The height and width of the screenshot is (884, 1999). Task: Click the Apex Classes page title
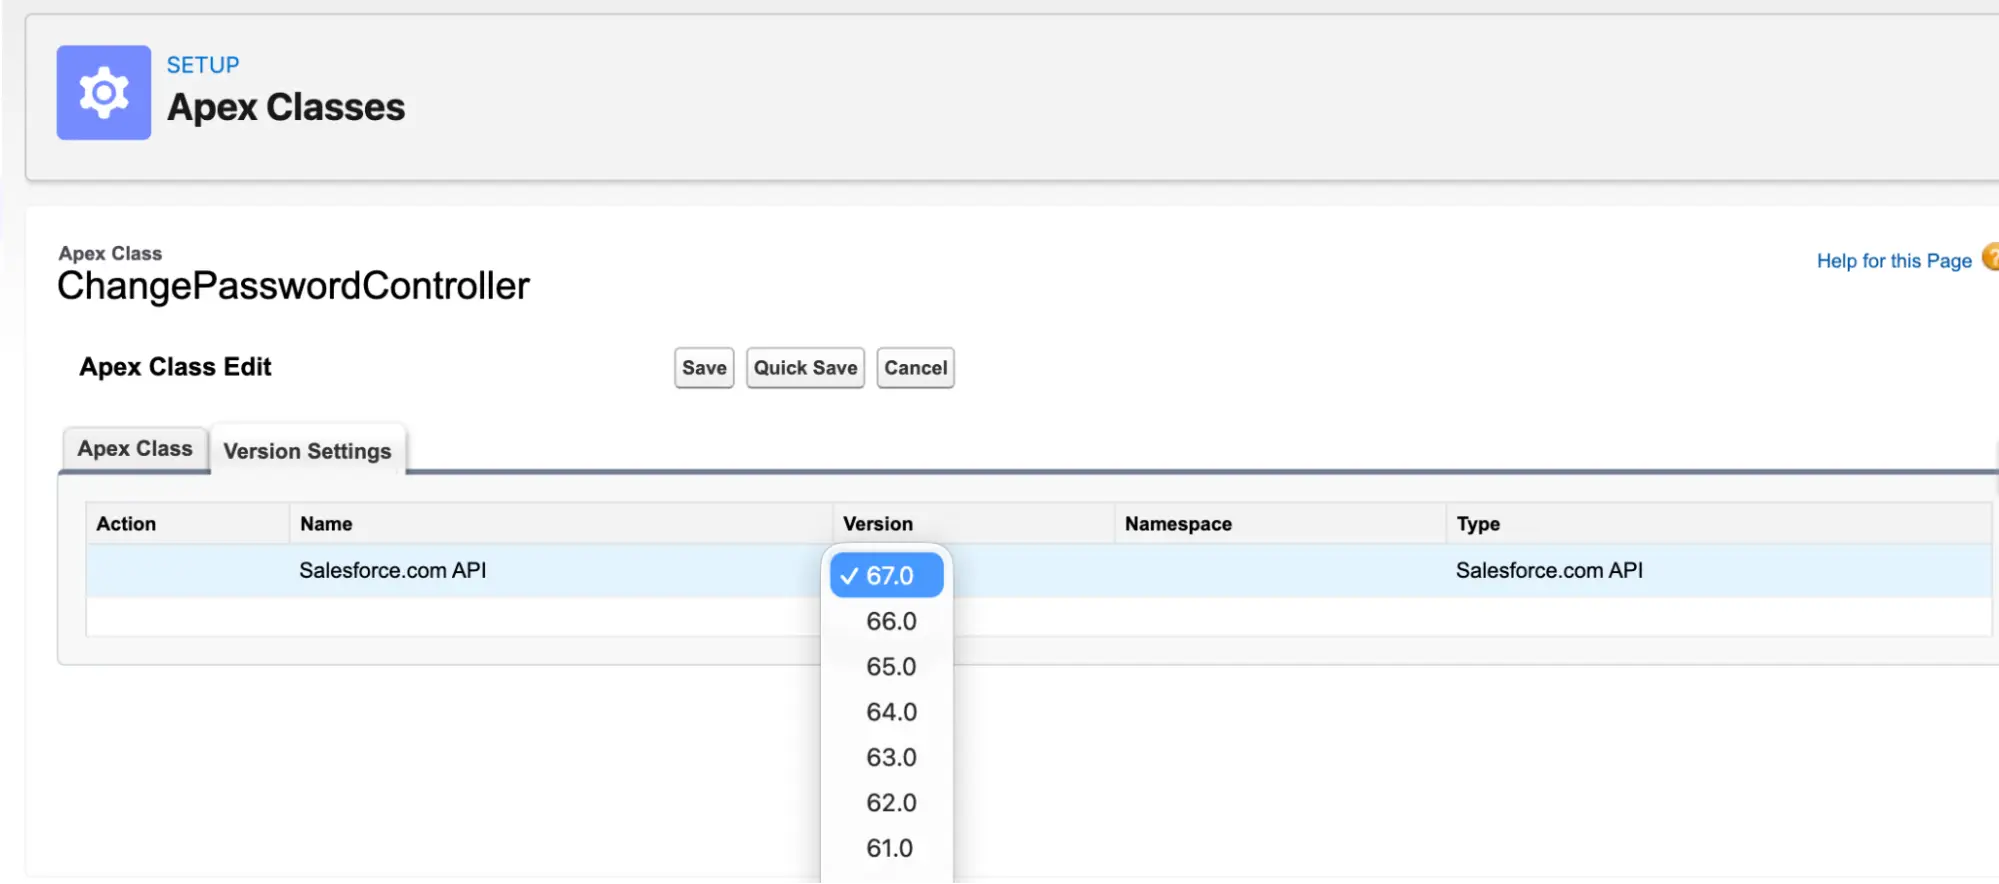(x=286, y=107)
